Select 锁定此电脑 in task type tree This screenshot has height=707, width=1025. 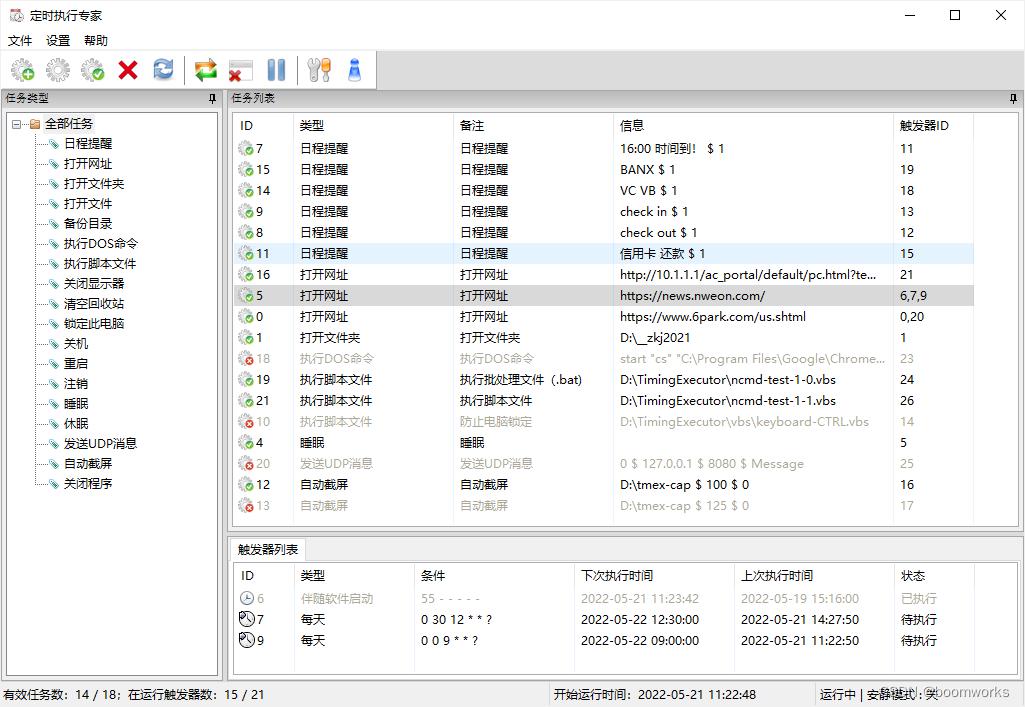pos(93,324)
